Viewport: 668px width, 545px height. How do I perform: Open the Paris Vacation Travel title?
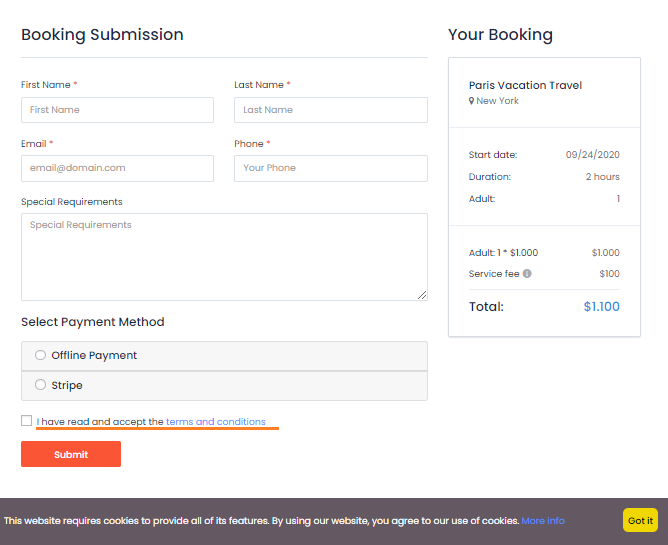coord(525,85)
